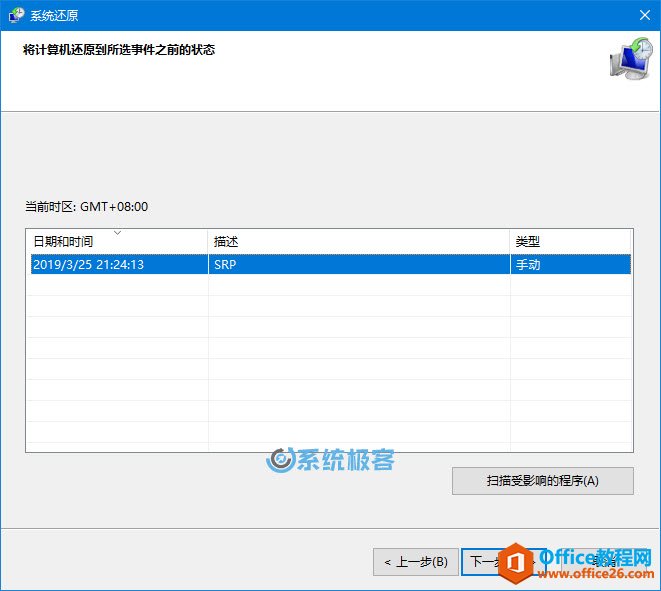Click the 描述 column header
The image size is (661, 591).
359,242
